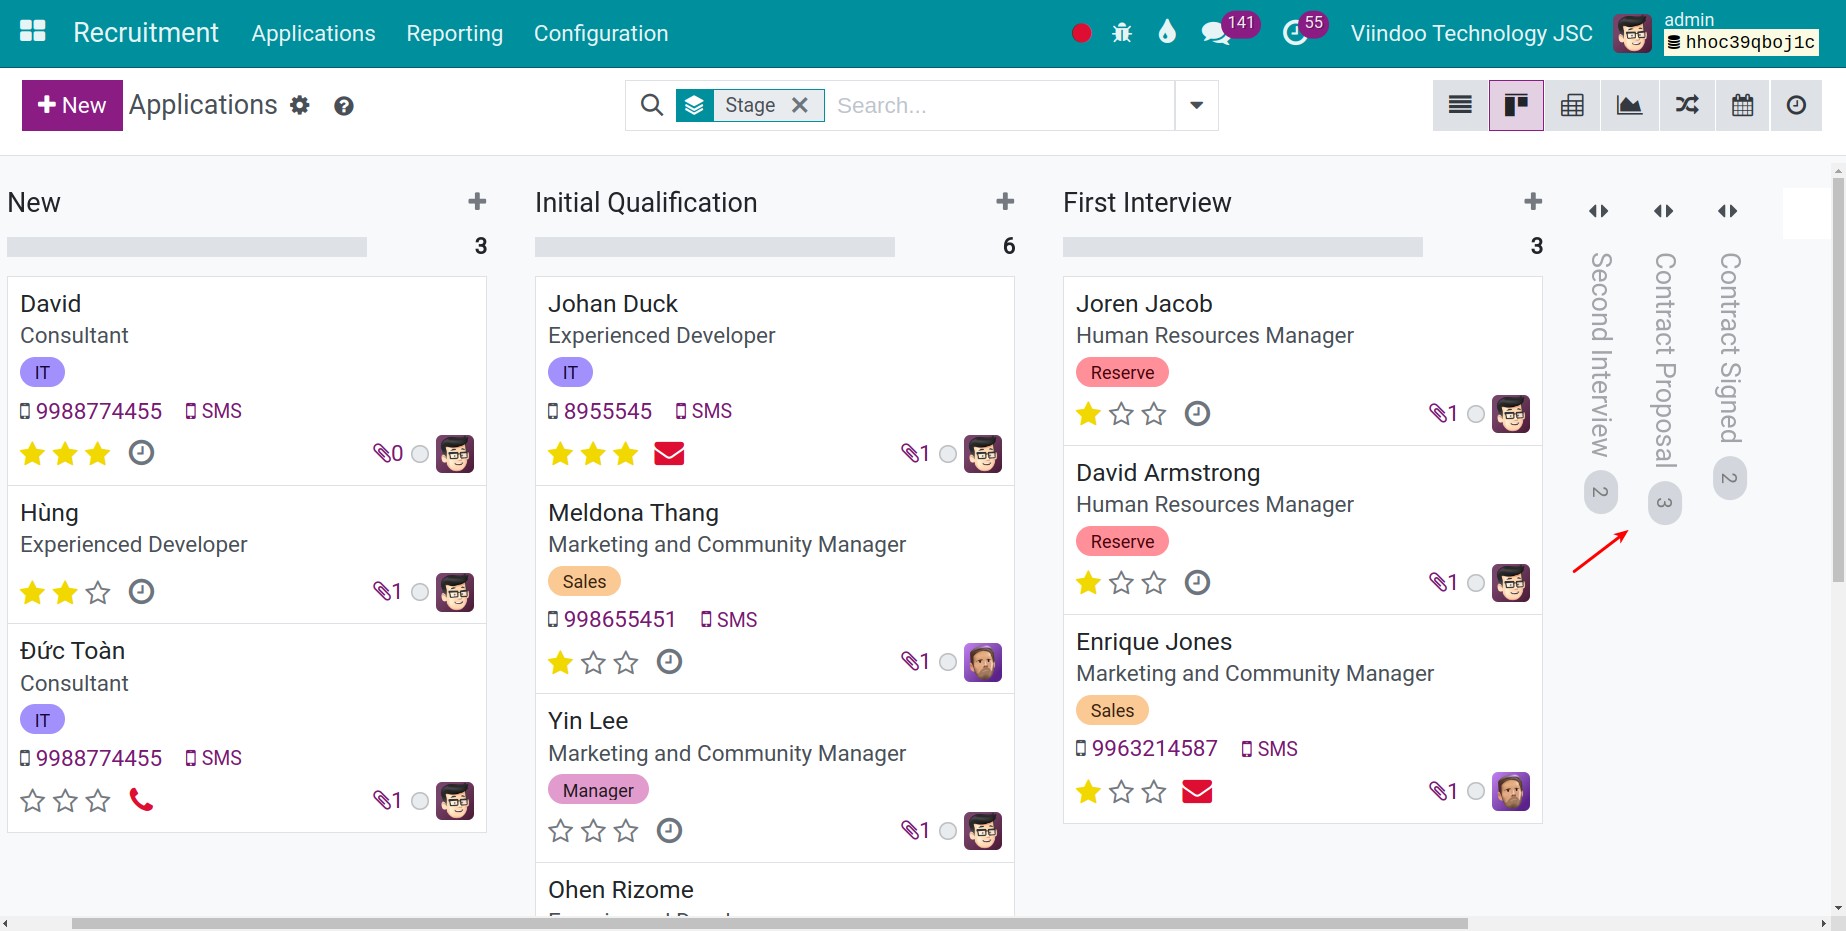Toggle the first star on Yin Lee's card

[x=560, y=830]
